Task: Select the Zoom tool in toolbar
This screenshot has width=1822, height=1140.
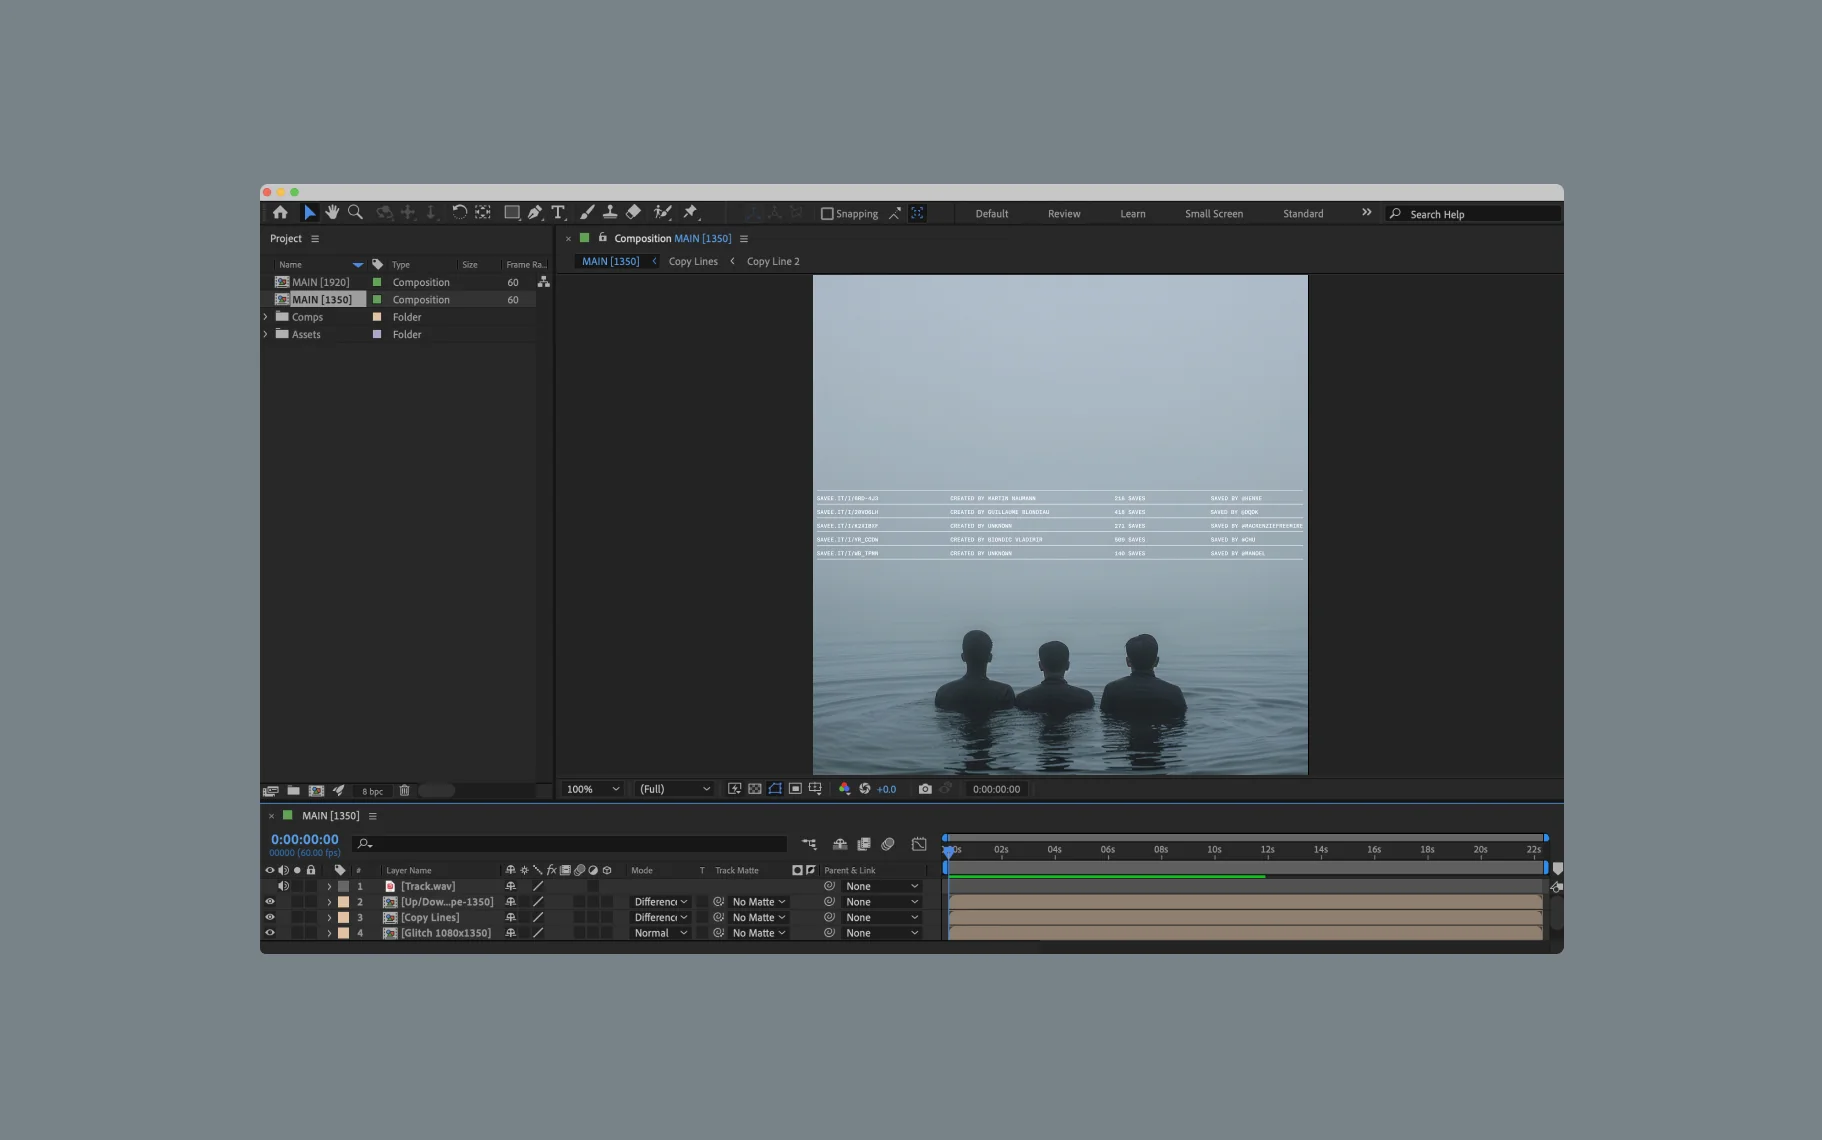Action: click(x=355, y=213)
